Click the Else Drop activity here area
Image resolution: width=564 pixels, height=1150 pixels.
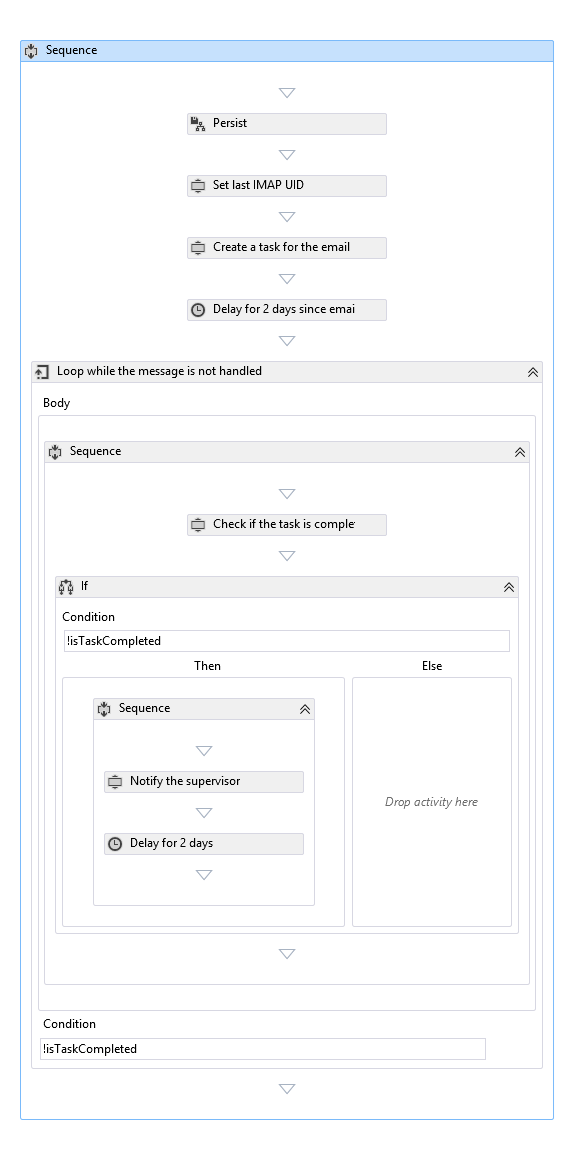click(432, 802)
